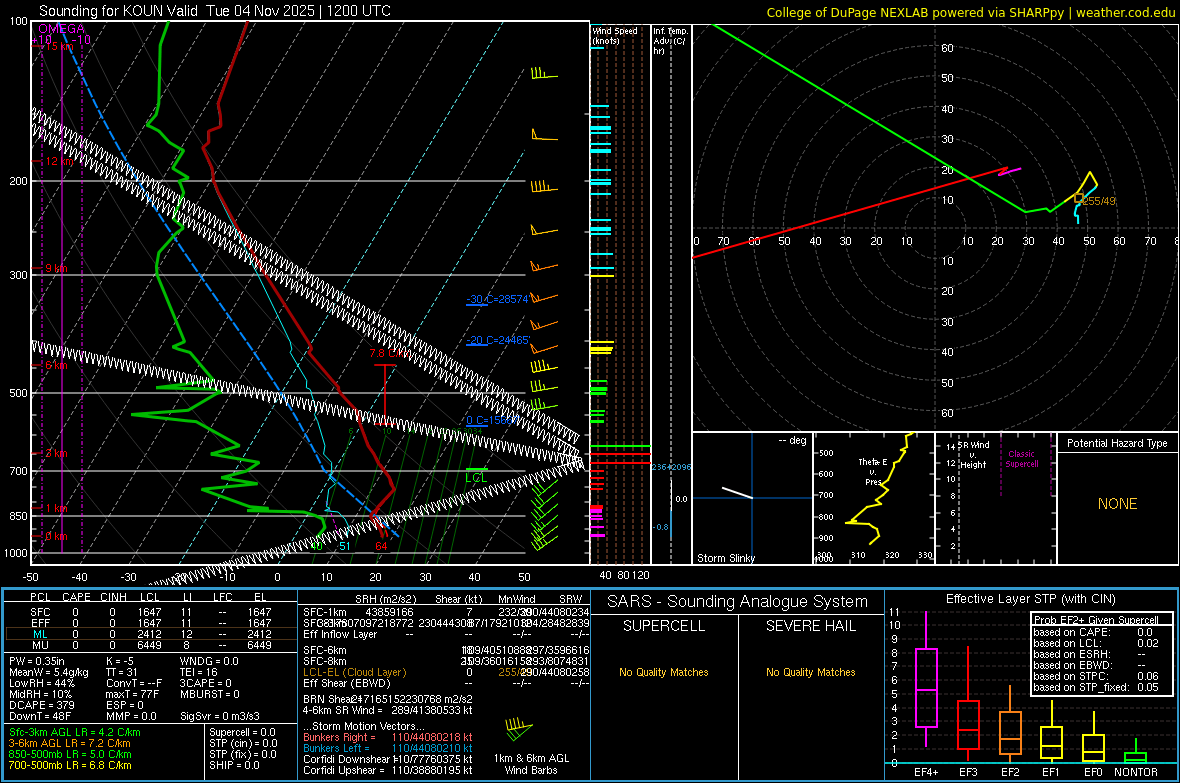Click the MeanW = 5.4g/kg value
Screen dimensions: 1180x783
pyautogui.click(x=48, y=672)
